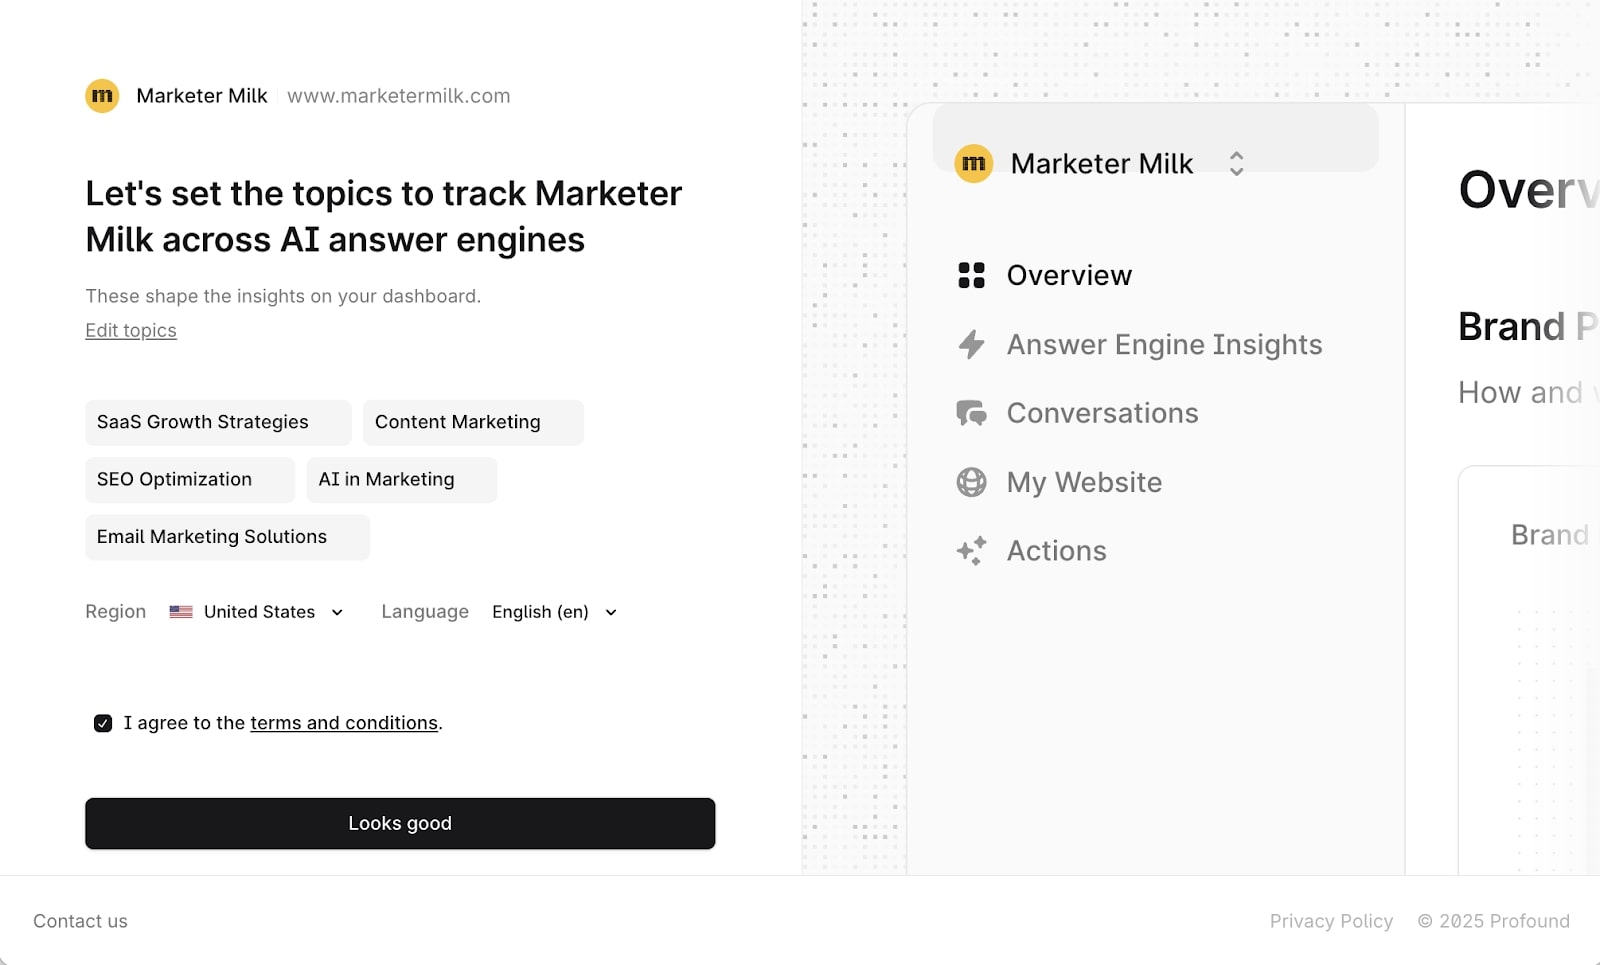This screenshot has height=965, width=1600.
Task: Select the SEO Optimization topic chip
Action: coord(190,479)
